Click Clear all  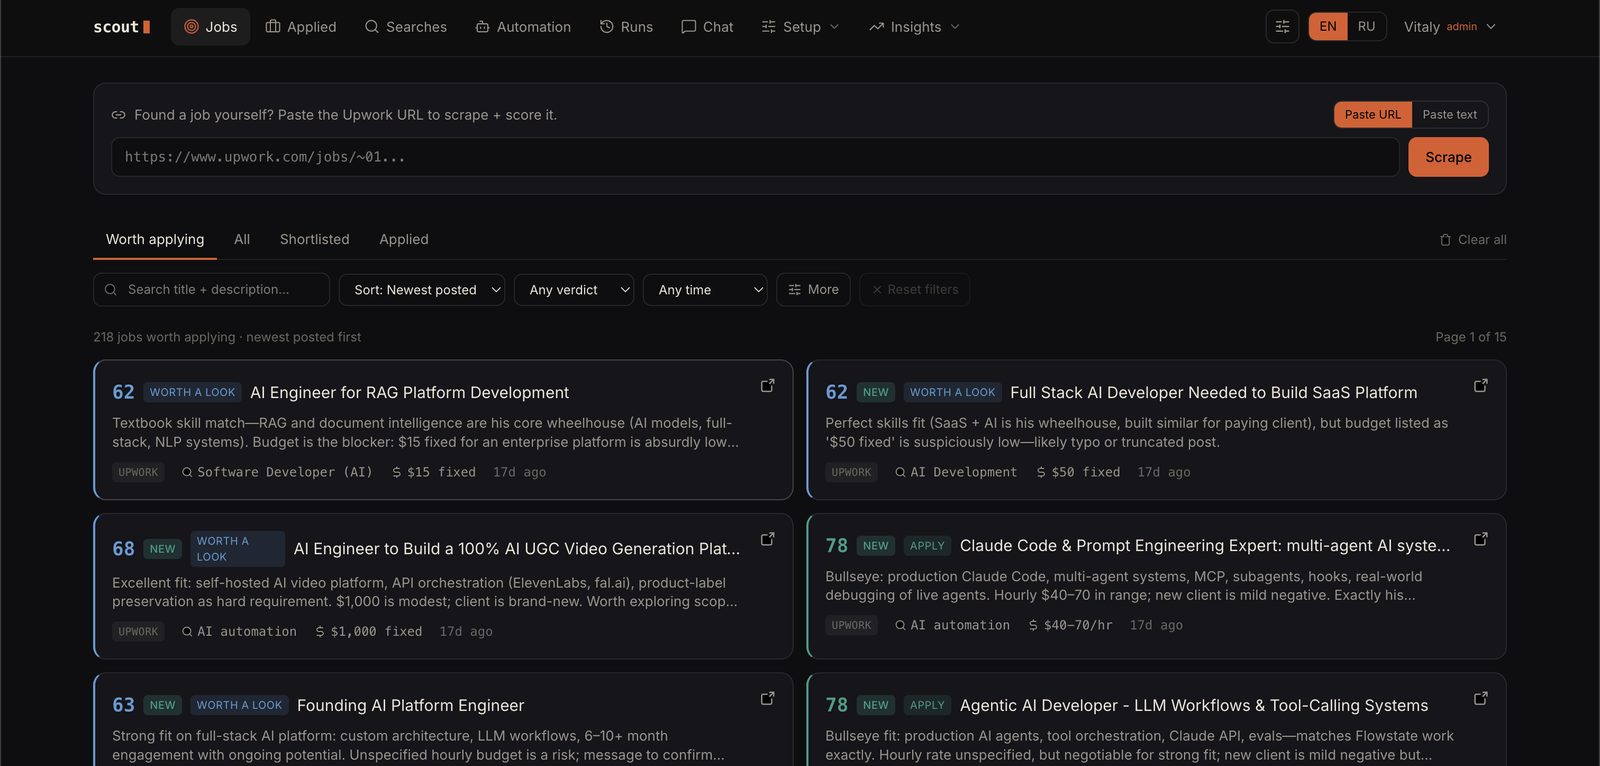[x=1473, y=240]
